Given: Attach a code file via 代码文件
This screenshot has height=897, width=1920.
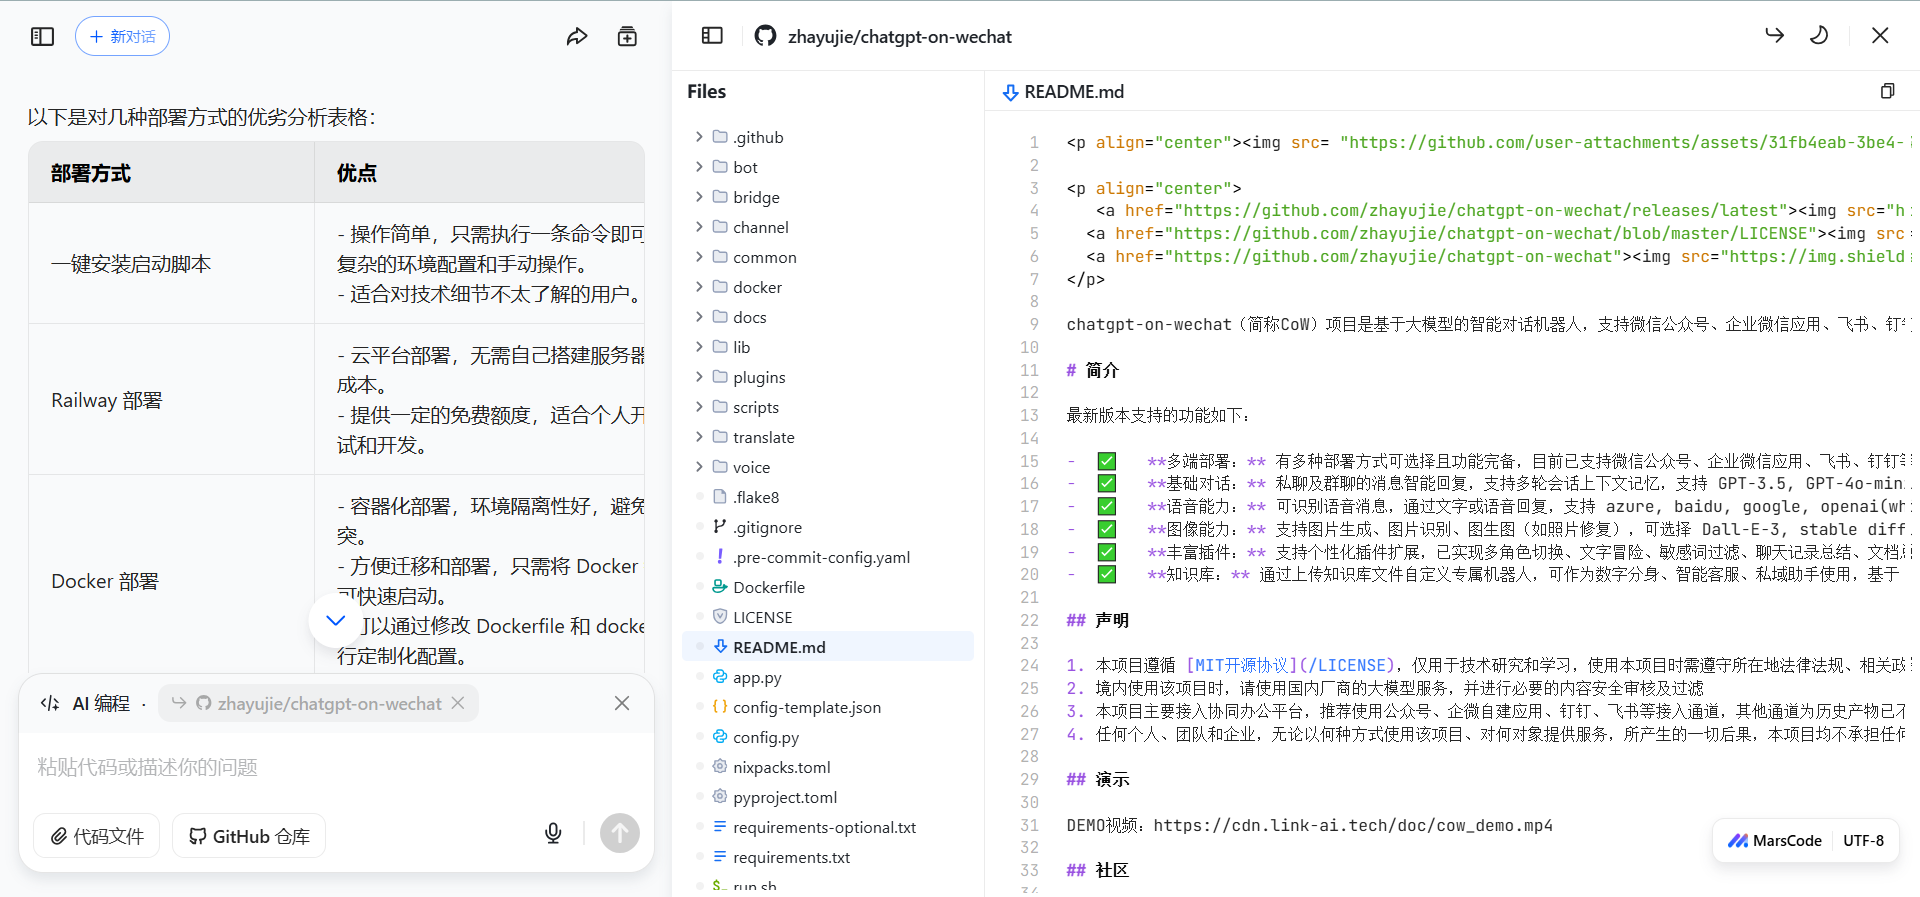Looking at the screenshot, I should 98,835.
